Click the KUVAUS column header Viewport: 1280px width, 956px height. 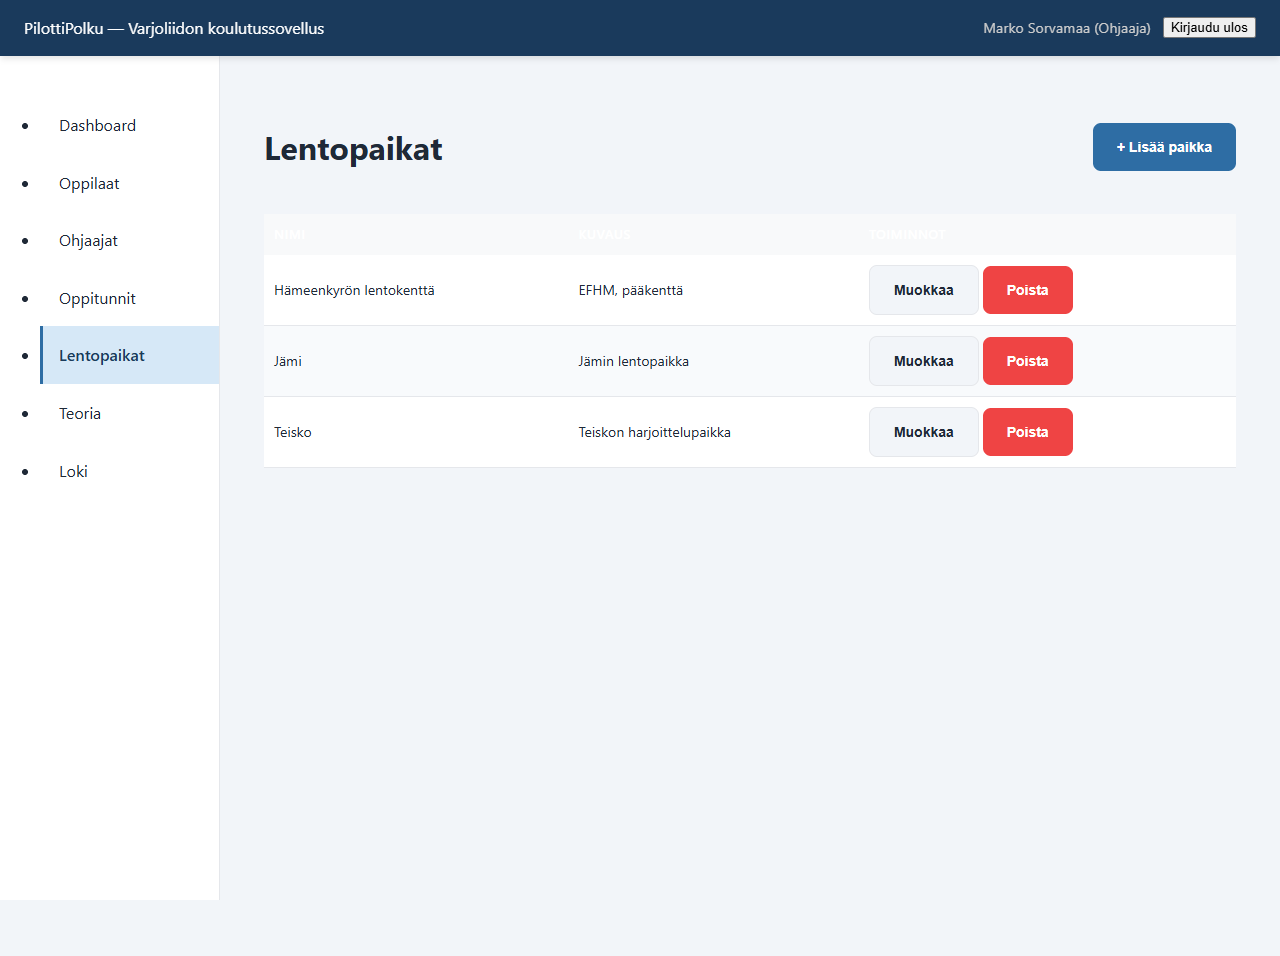[x=604, y=235]
